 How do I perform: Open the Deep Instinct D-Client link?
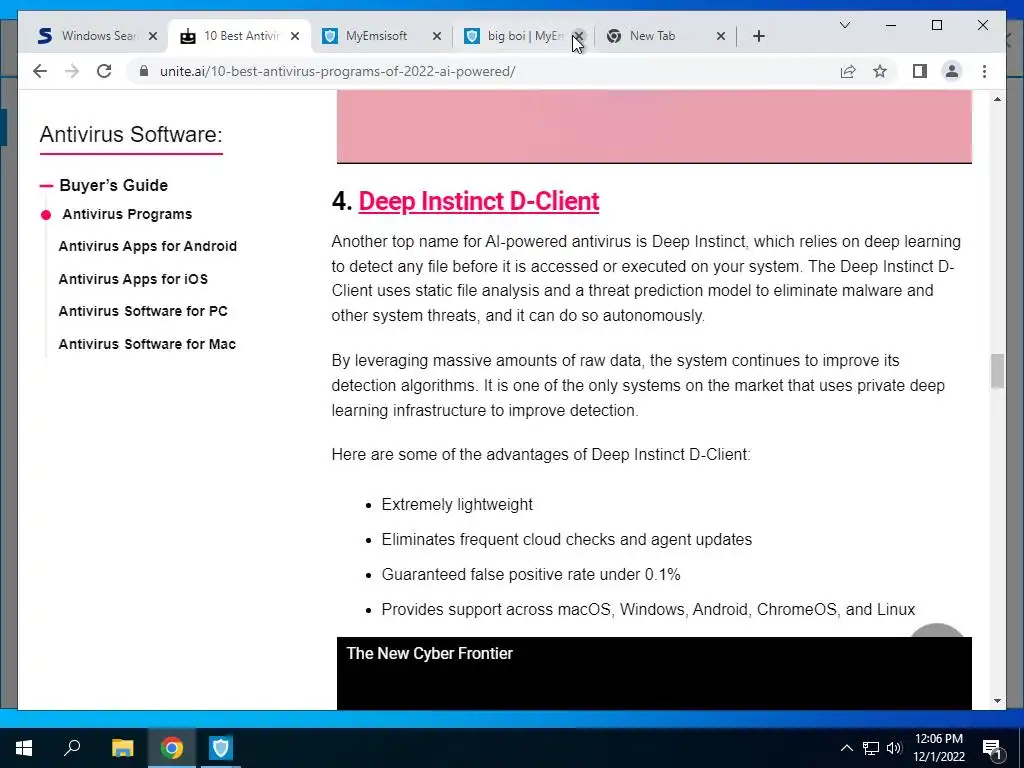tap(479, 201)
